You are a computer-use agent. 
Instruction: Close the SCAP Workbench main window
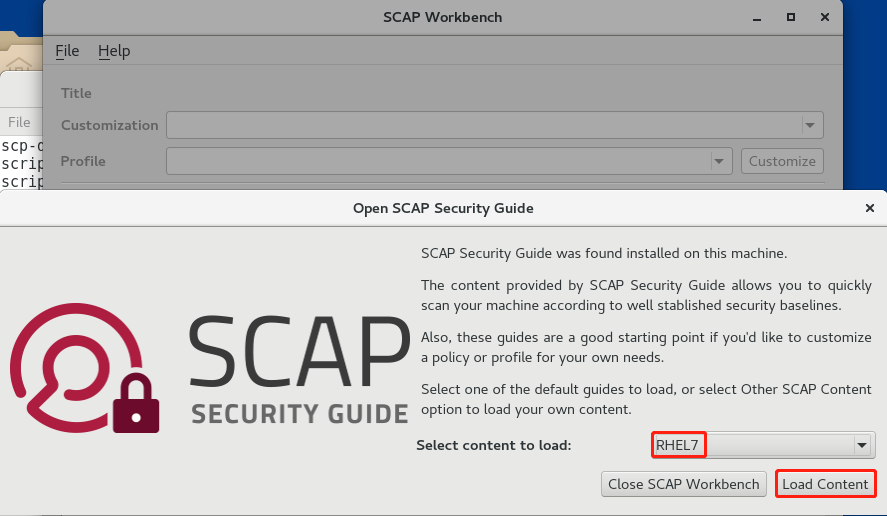point(822,17)
